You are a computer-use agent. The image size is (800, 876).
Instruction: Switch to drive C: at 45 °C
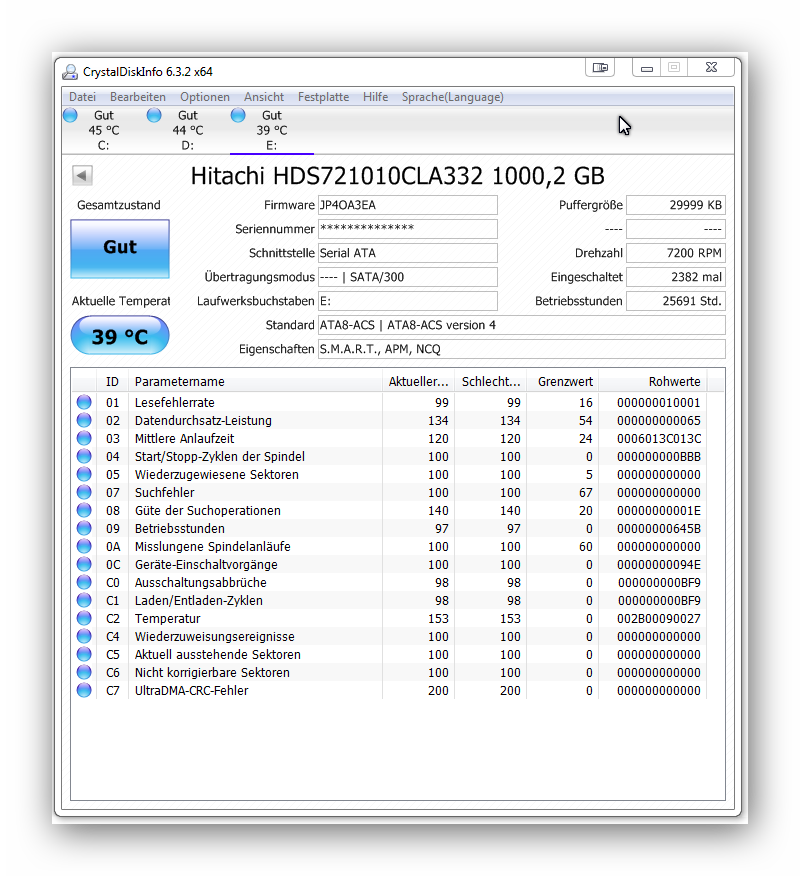click(x=104, y=130)
